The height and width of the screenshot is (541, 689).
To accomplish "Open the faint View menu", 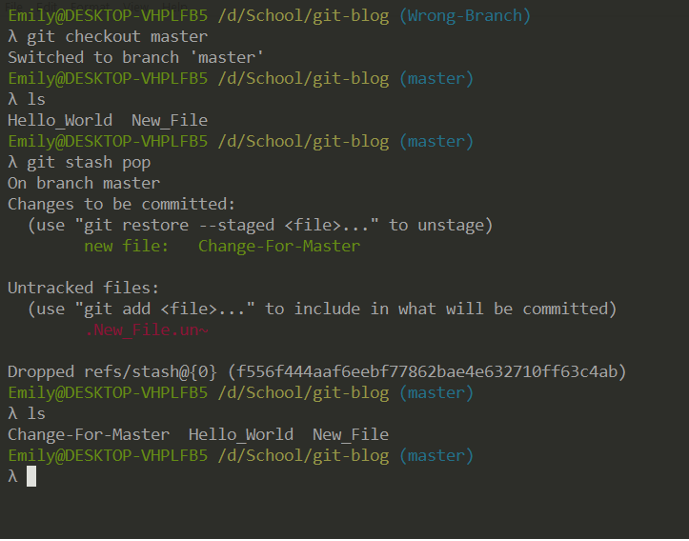I will pyautogui.click(x=136, y=6).
